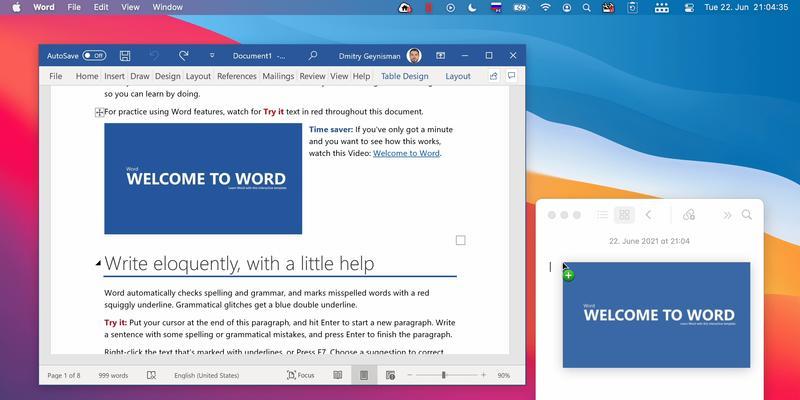
Task: Click the Redo arrow in title bar
Action: pos(184,56)
